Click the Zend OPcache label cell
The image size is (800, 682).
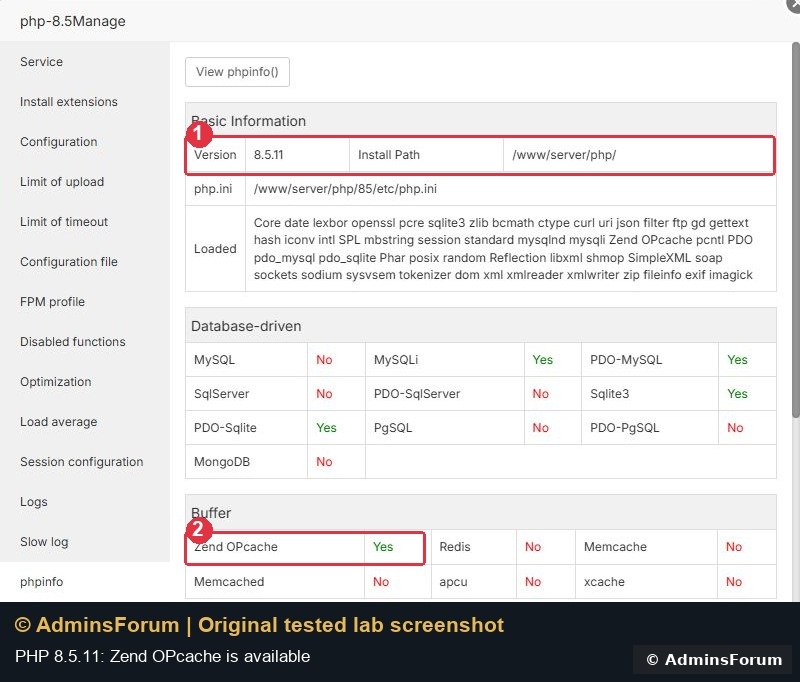(275, 547)
